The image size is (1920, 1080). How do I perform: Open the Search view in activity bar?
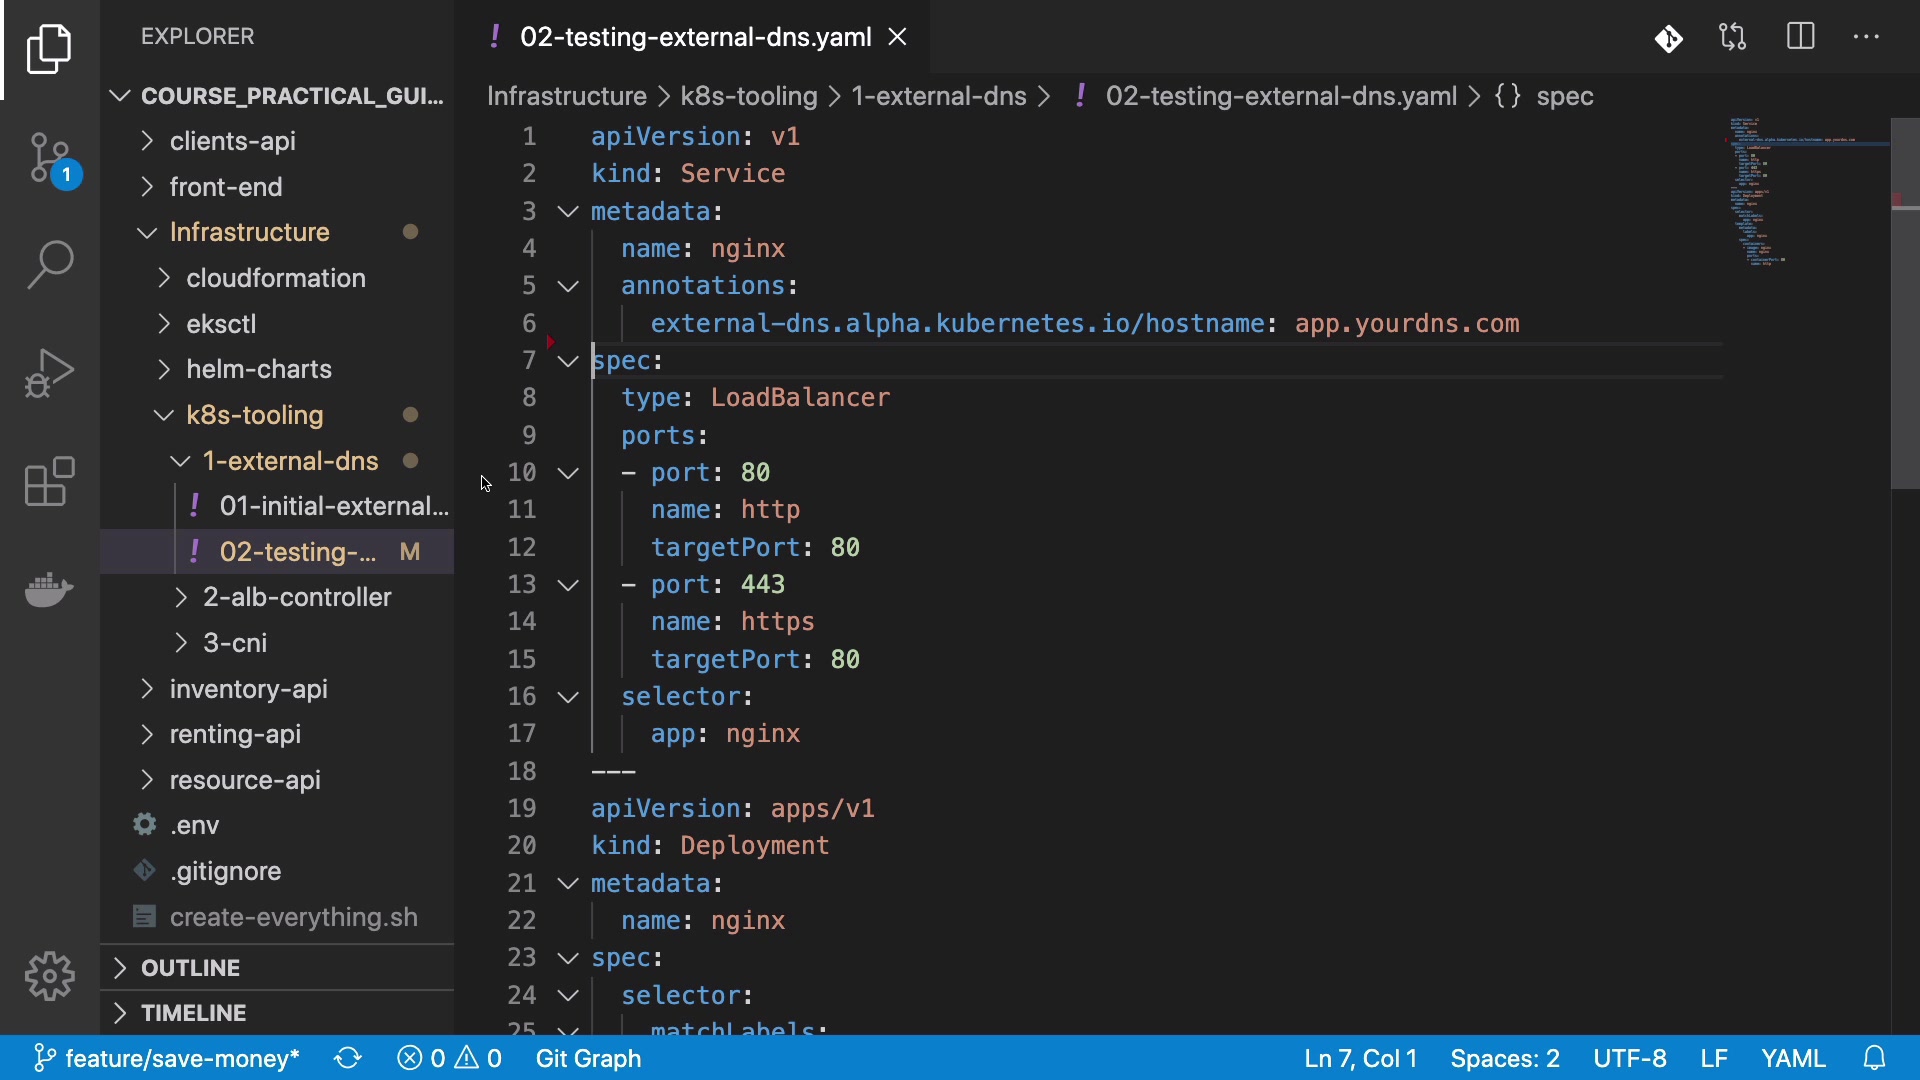tap(50, 265)
